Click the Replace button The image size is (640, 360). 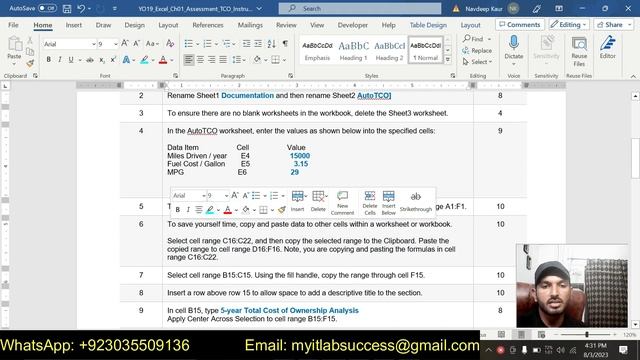pyautogui.click(x=477, y=51)
